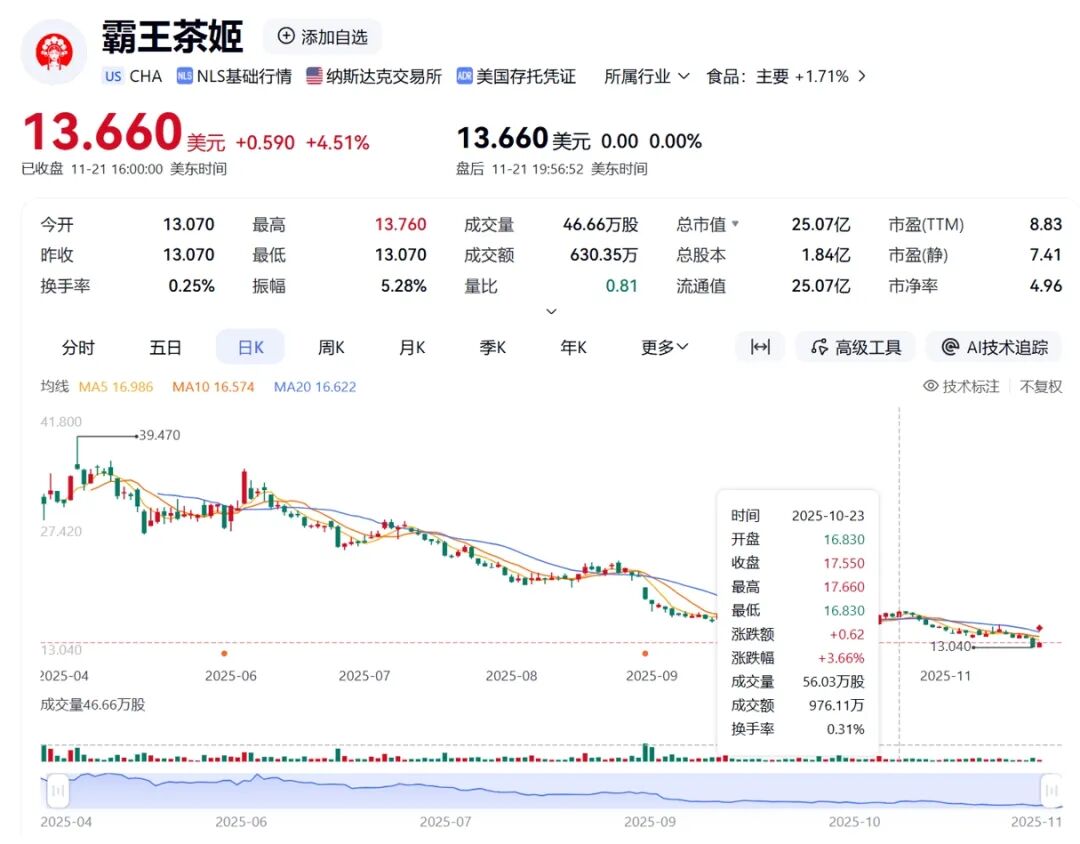Click the tooltip date 2025-10-23

(828, 515)
